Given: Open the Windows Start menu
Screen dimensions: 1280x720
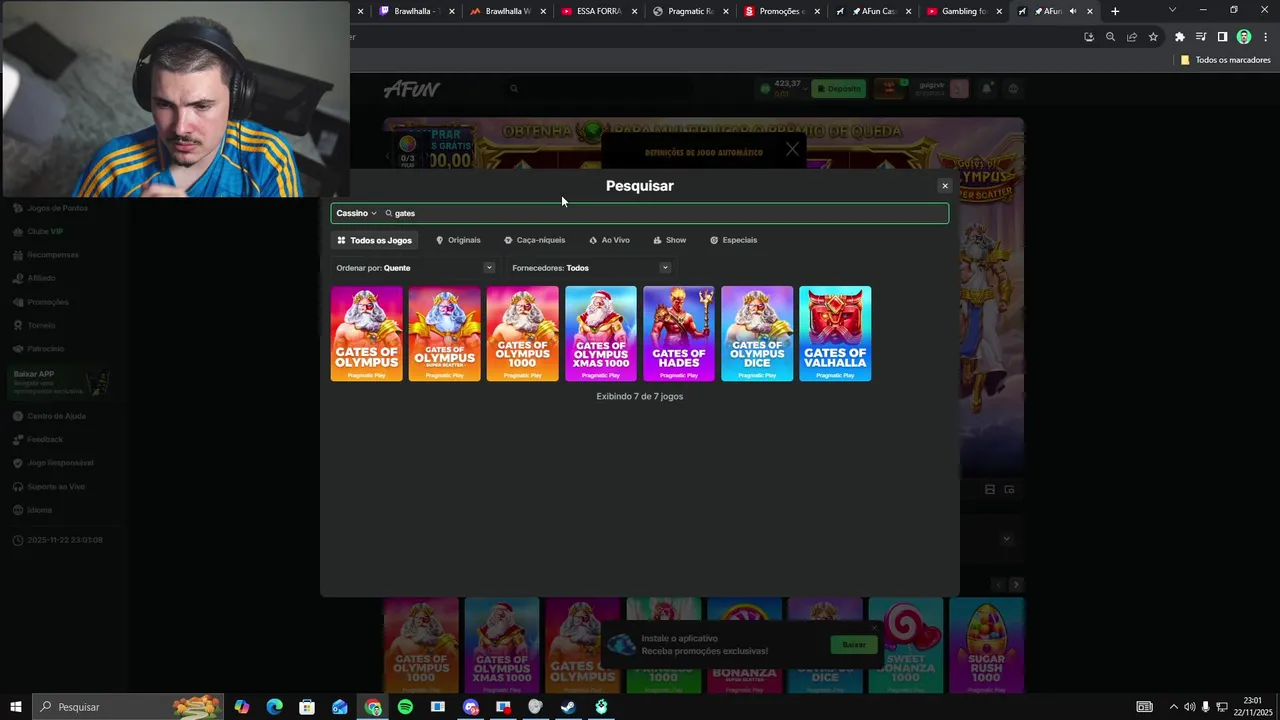Looking at the screenshot, I should (x=16, y=707).
